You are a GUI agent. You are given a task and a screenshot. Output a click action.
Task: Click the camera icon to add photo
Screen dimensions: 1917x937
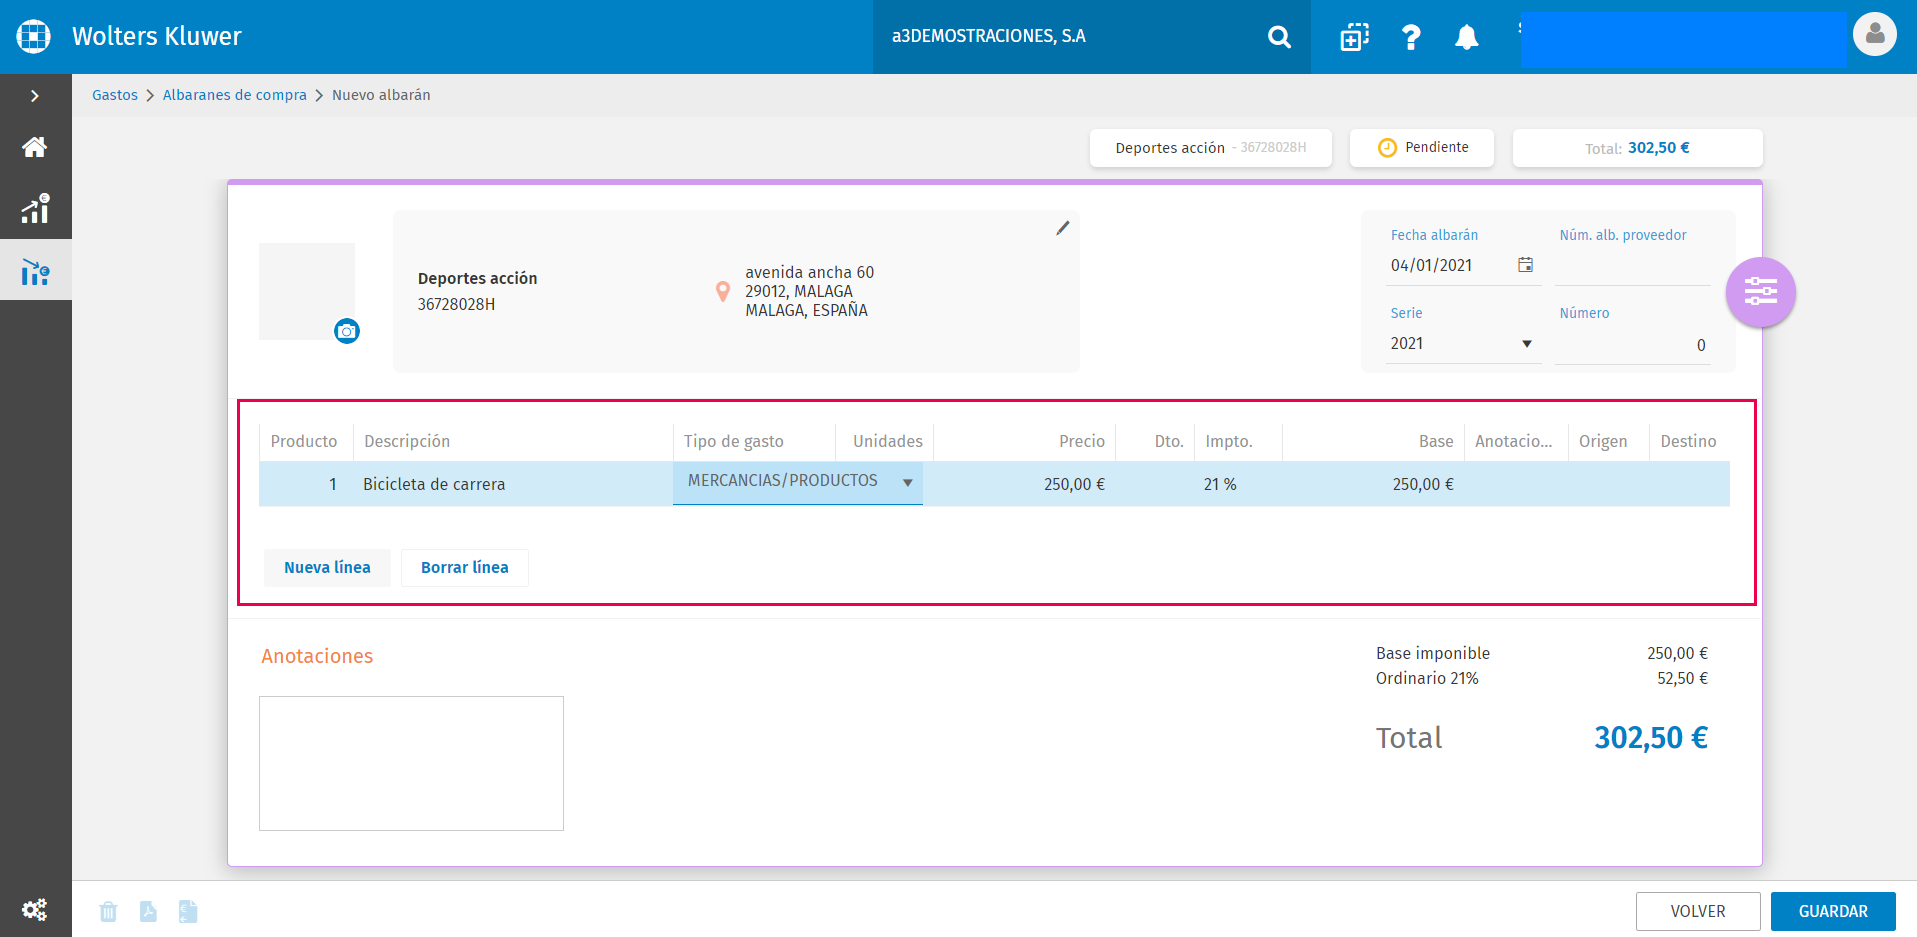(x=347, y=331)
